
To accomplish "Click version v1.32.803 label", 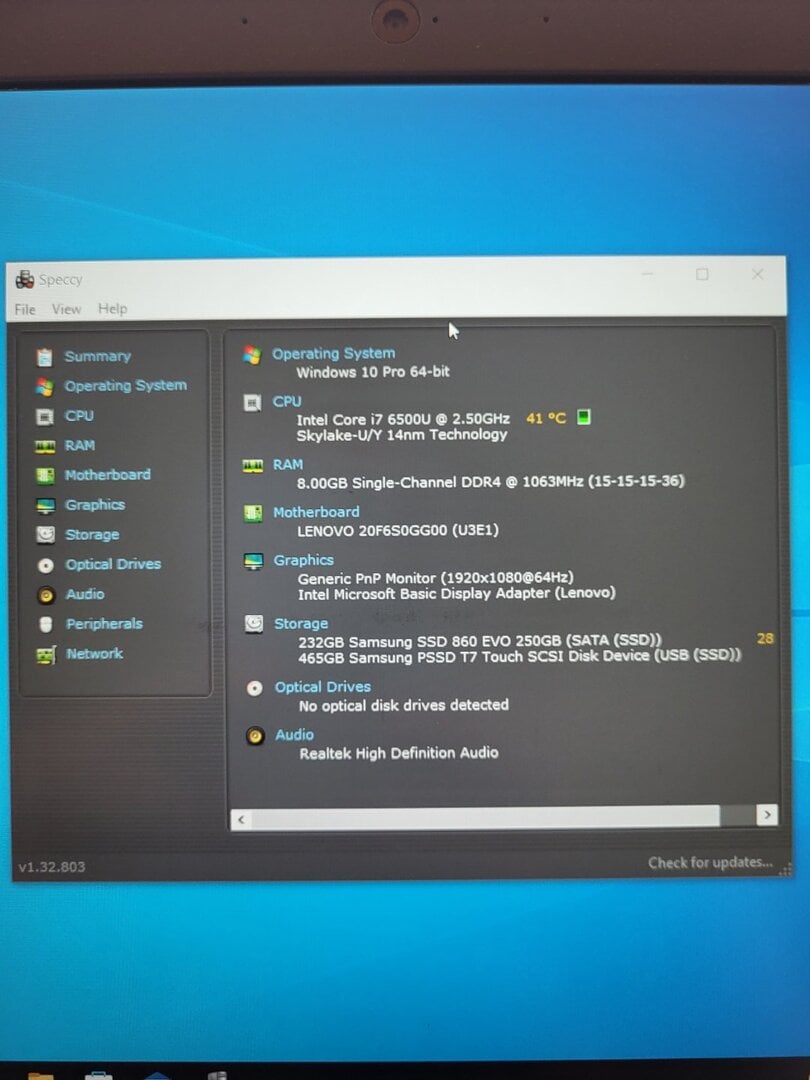I will pyautogui.click(x=52, y=866).
